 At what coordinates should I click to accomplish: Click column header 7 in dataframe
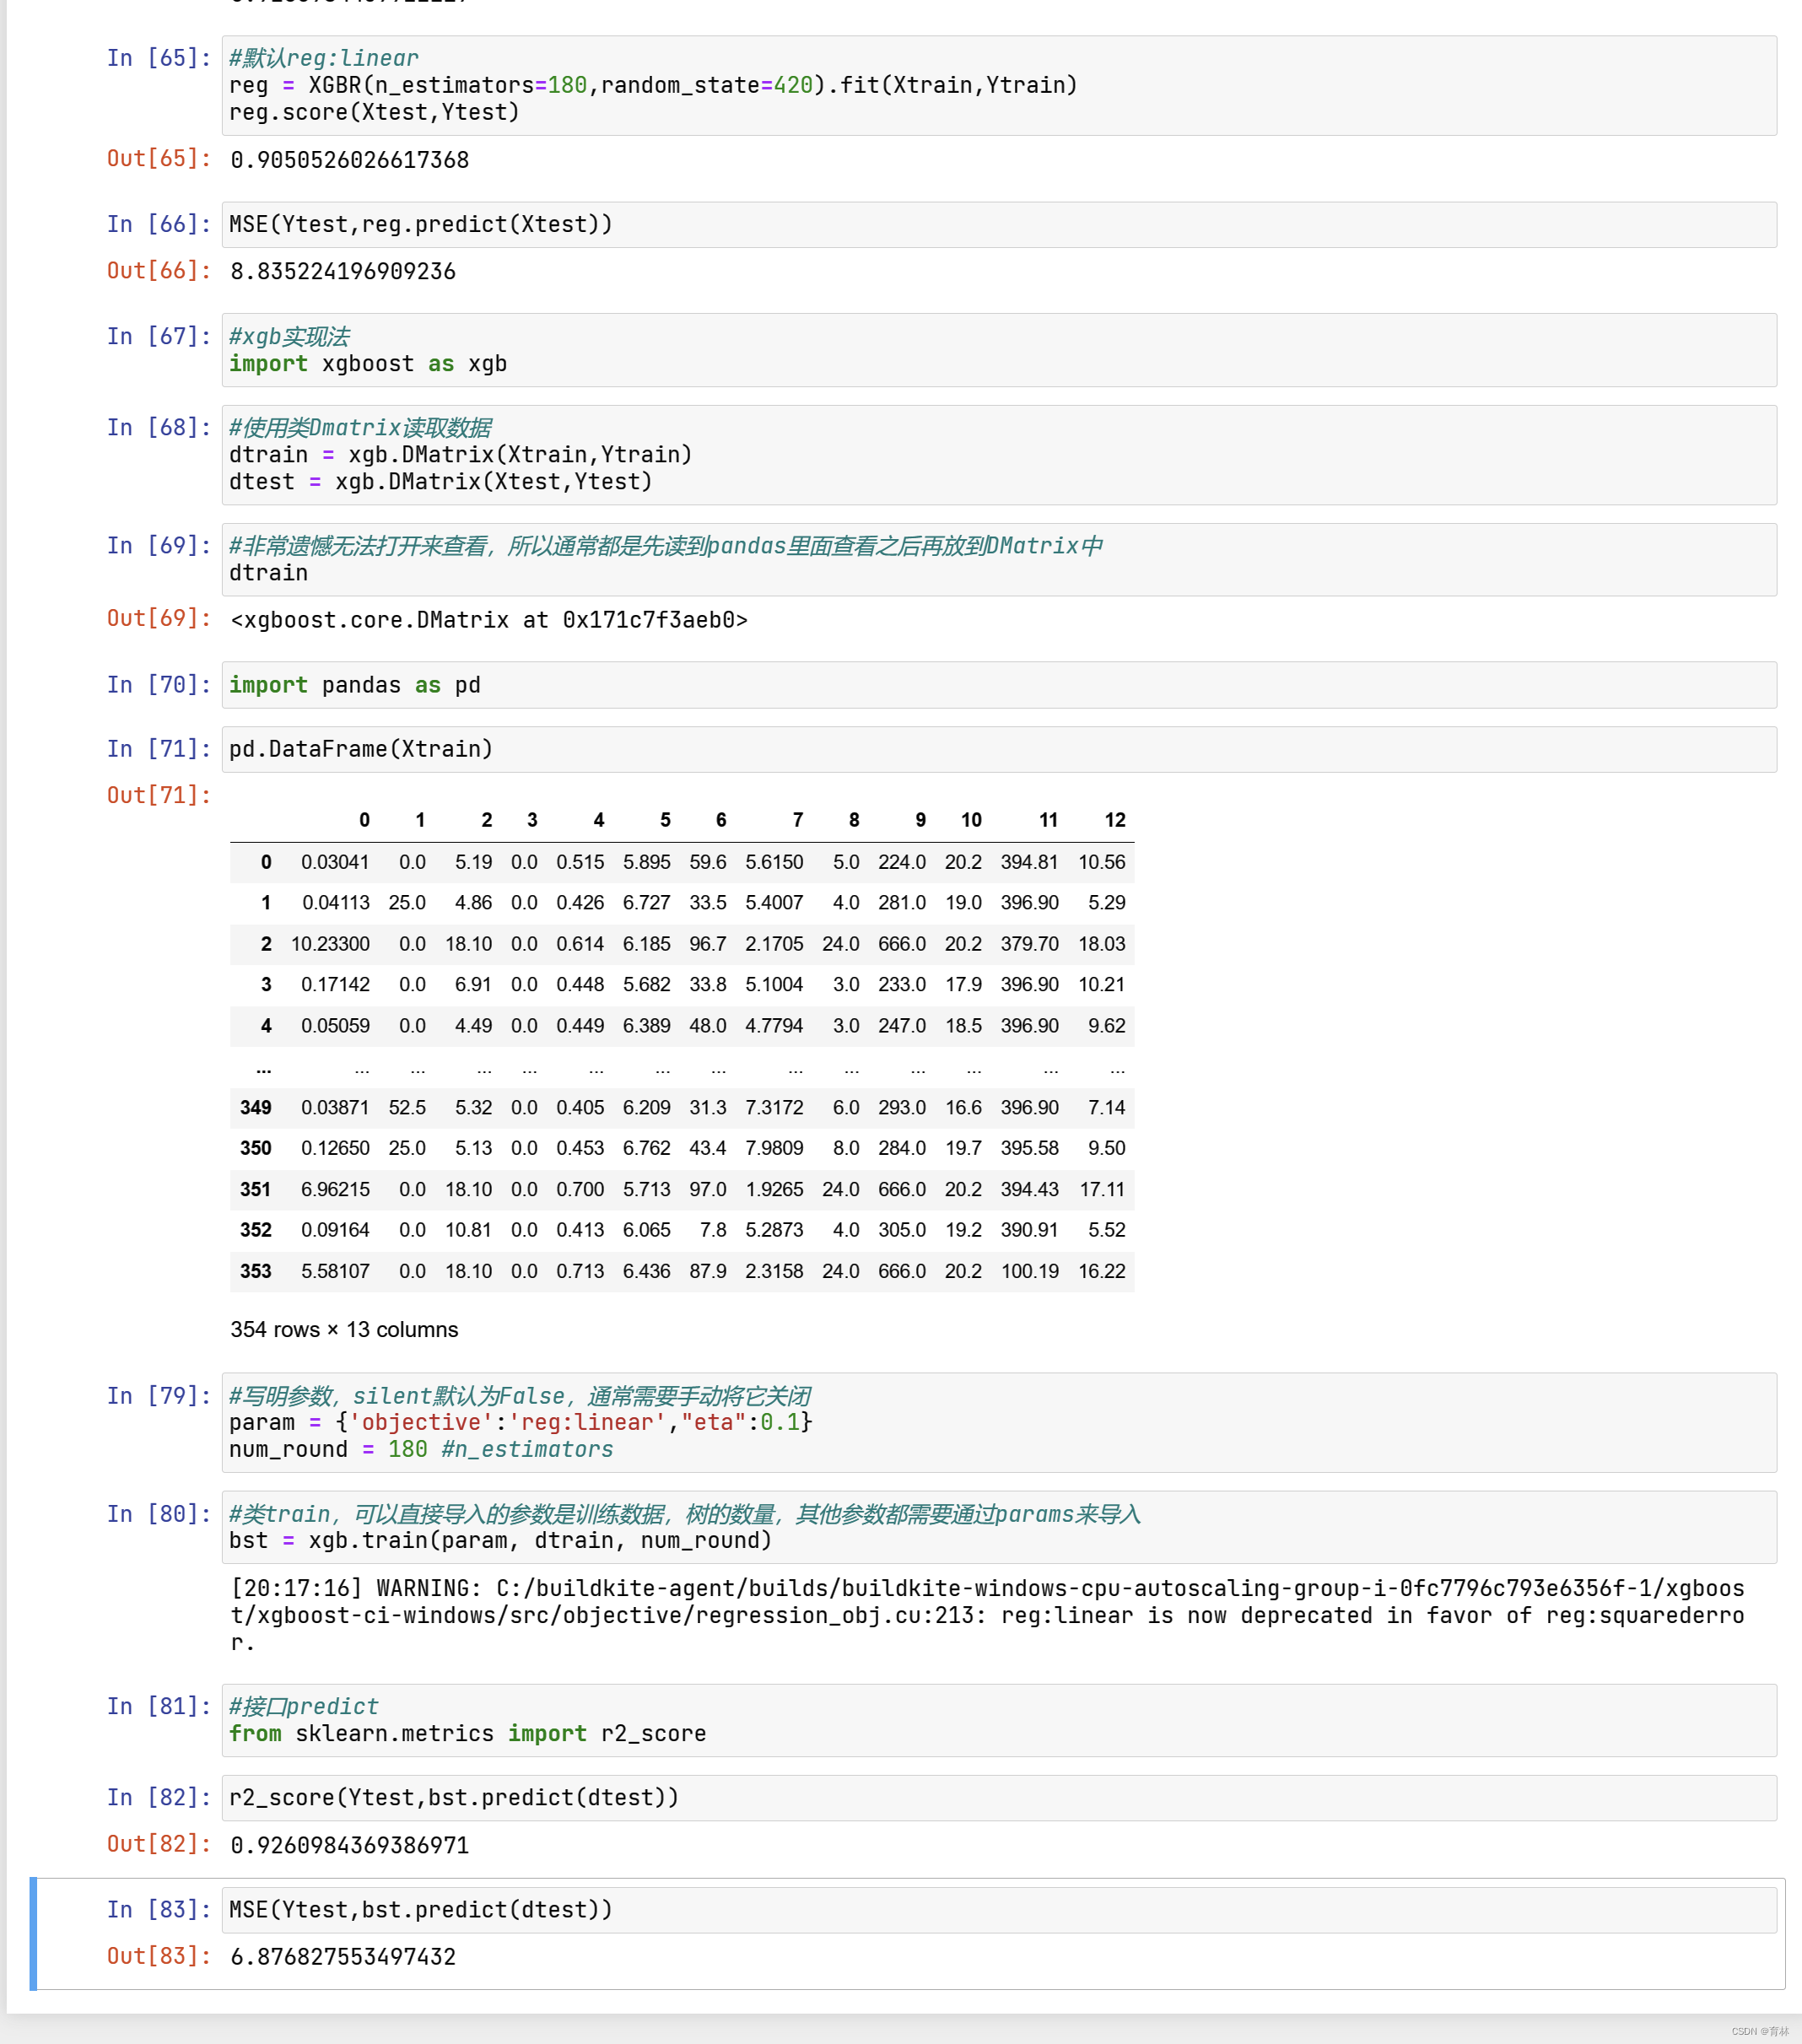coord(798,821)
